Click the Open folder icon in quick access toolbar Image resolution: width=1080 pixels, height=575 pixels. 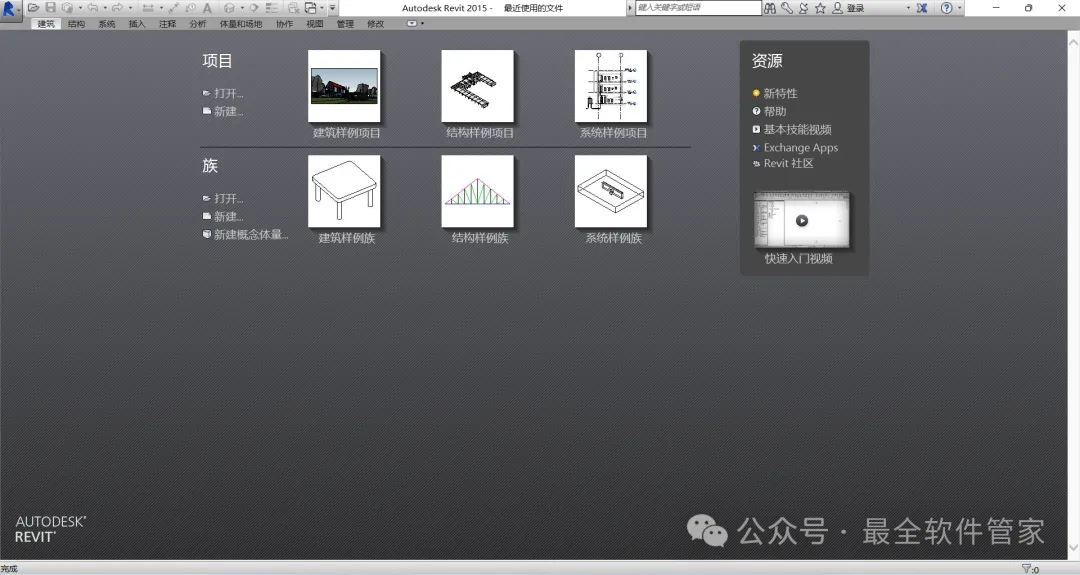coord(33,8)
